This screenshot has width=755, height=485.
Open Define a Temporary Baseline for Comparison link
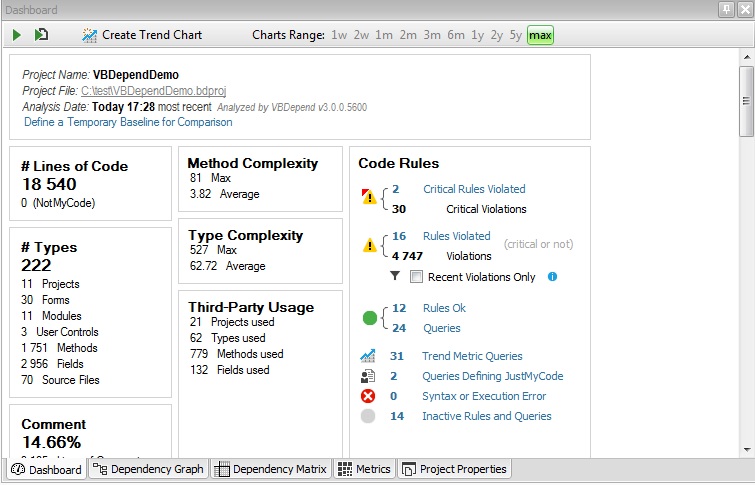point(128,122)
